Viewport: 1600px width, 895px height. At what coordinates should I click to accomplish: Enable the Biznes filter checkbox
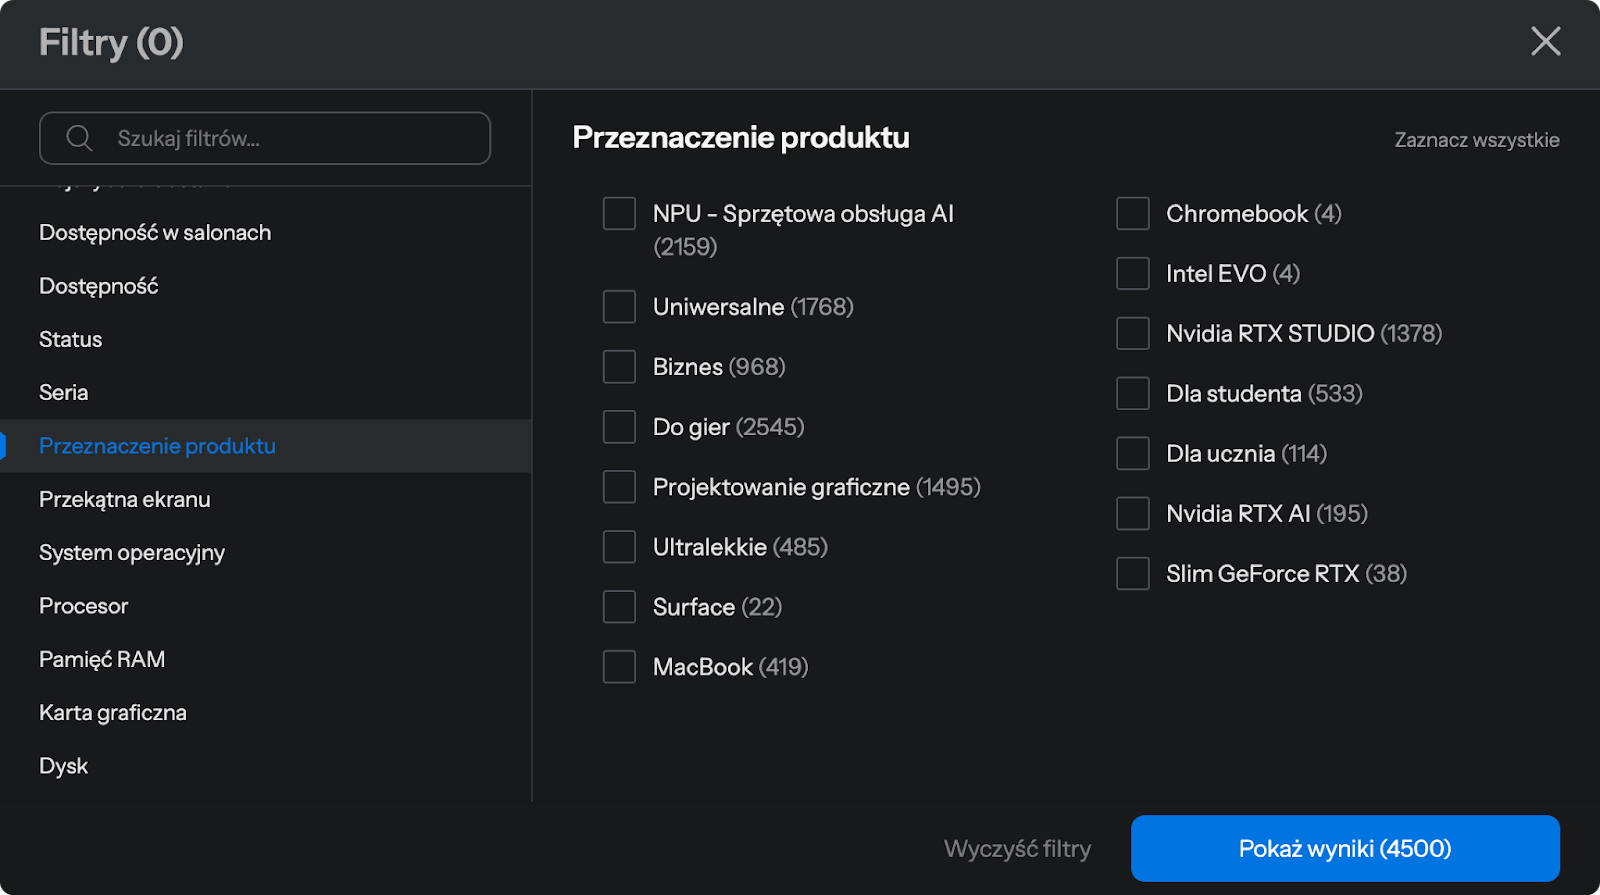(x=619, y=367)
